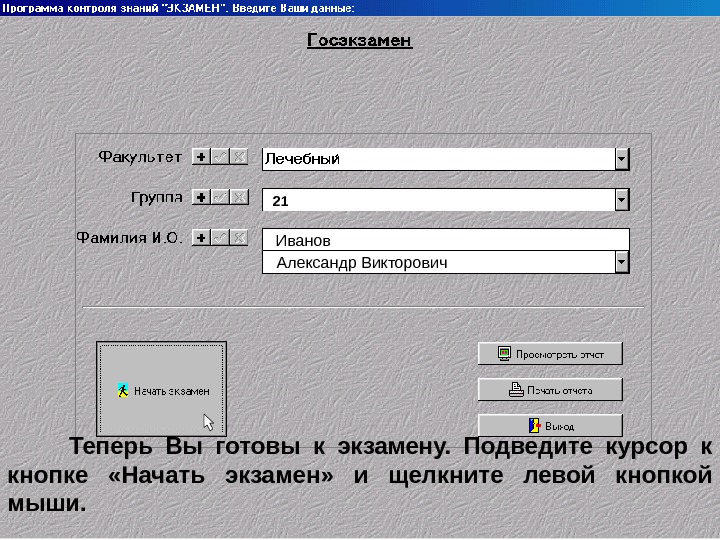Click the plus icon next to Факультет

pyautogui.click(x=201, y=157)
